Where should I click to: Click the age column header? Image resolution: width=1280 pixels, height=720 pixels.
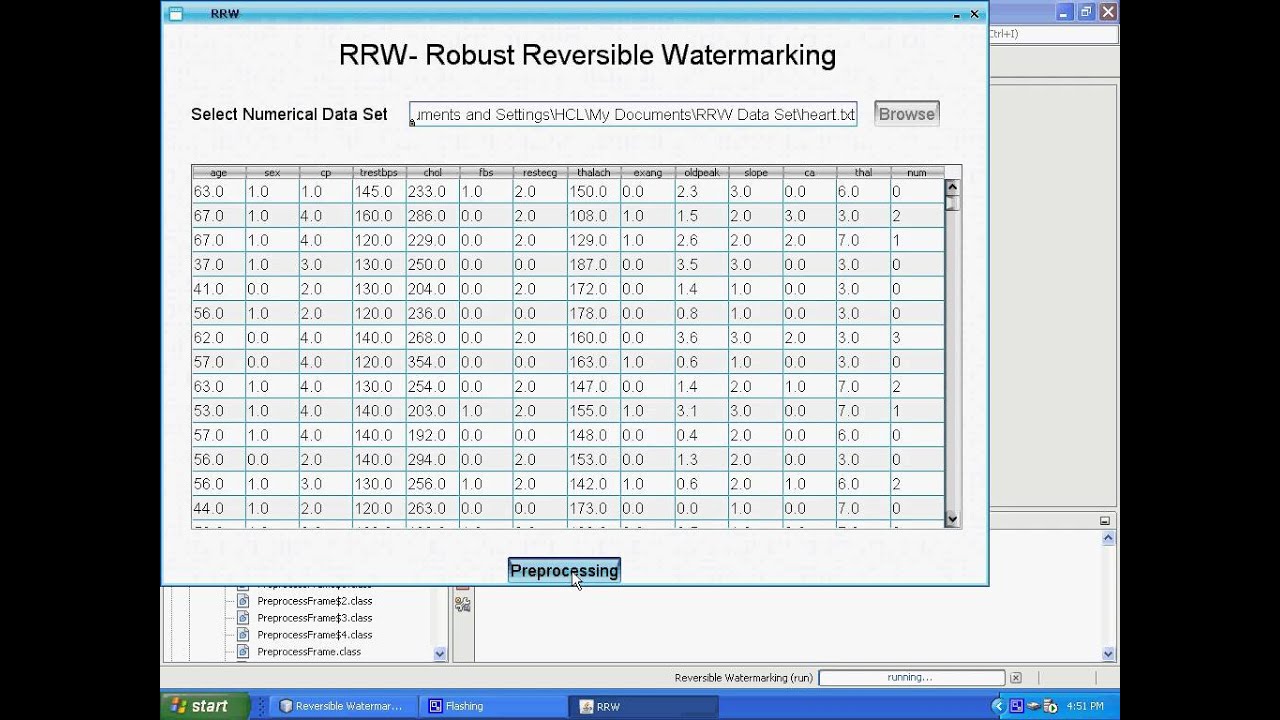click(x=218, y=173)
